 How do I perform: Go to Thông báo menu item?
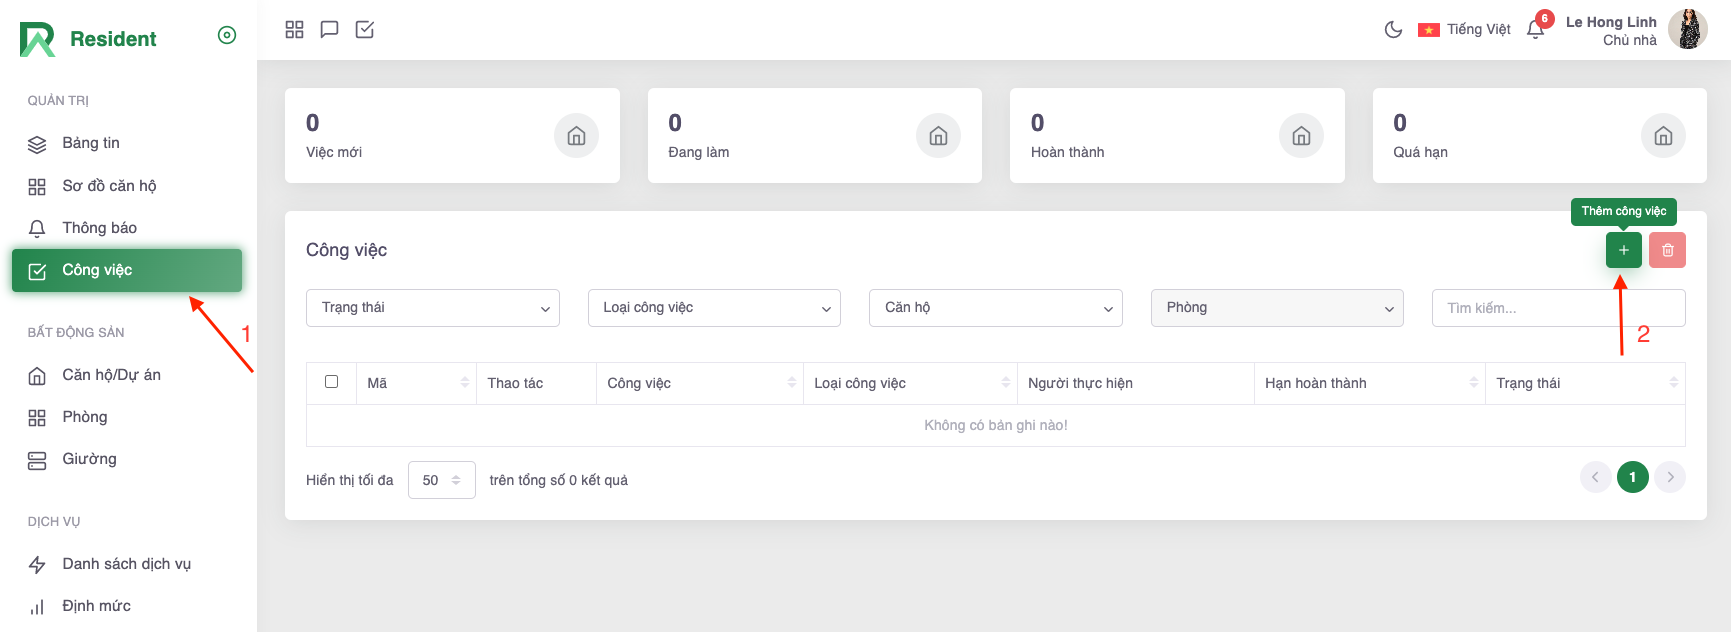pos(99,228)
